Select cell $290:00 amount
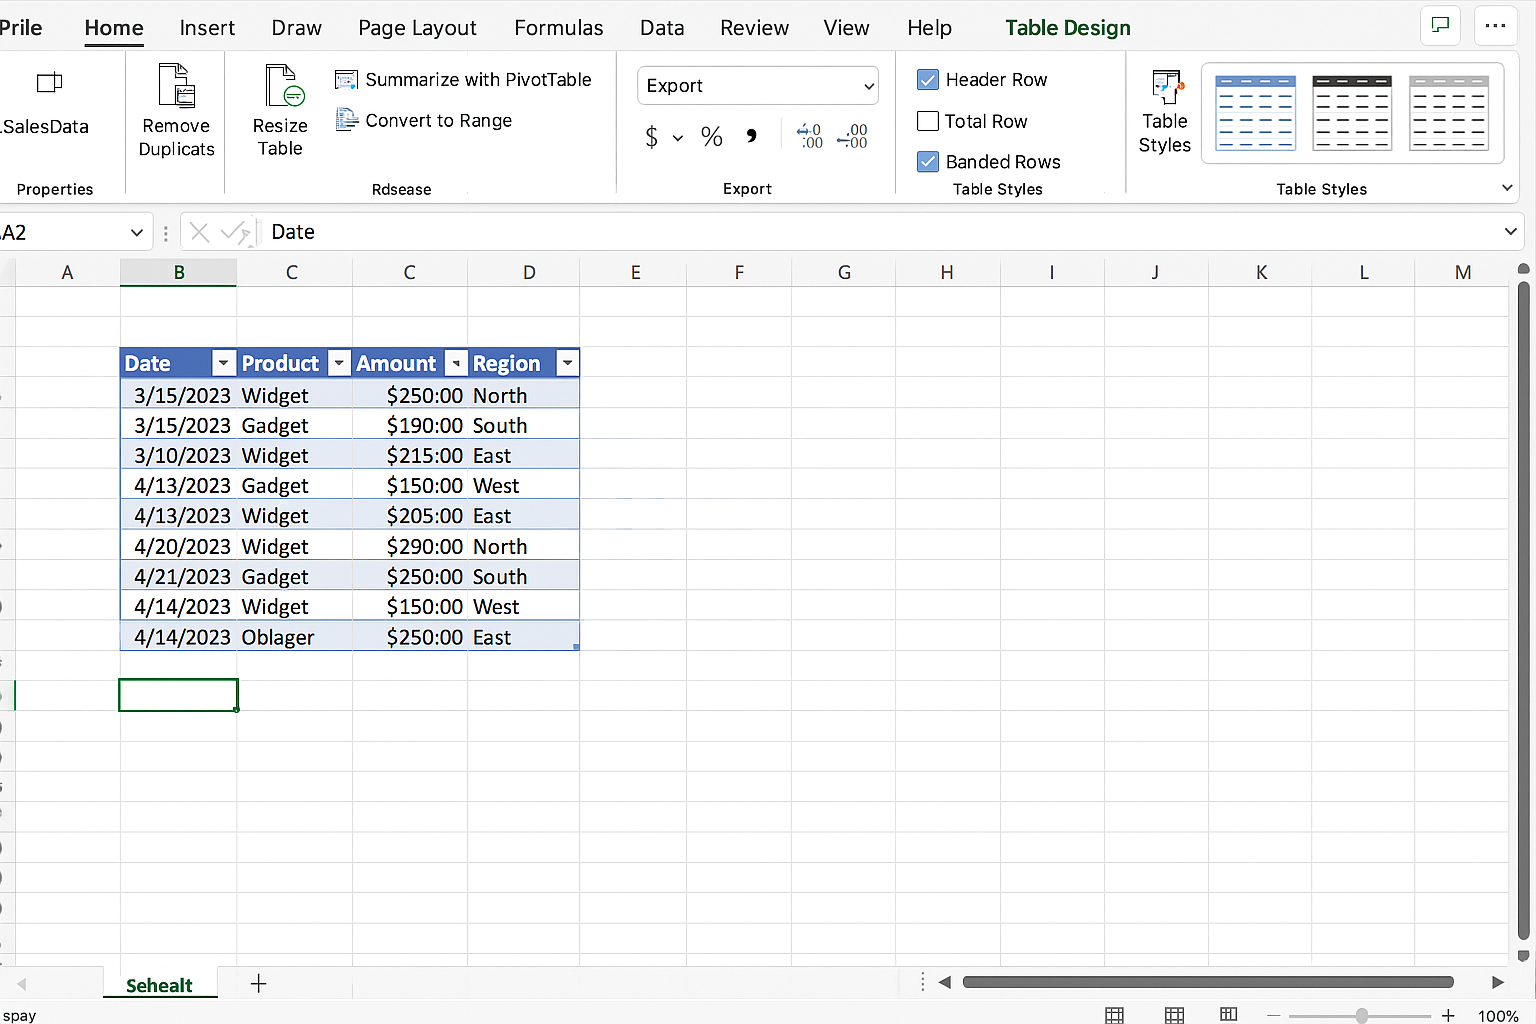 point(410,546)
